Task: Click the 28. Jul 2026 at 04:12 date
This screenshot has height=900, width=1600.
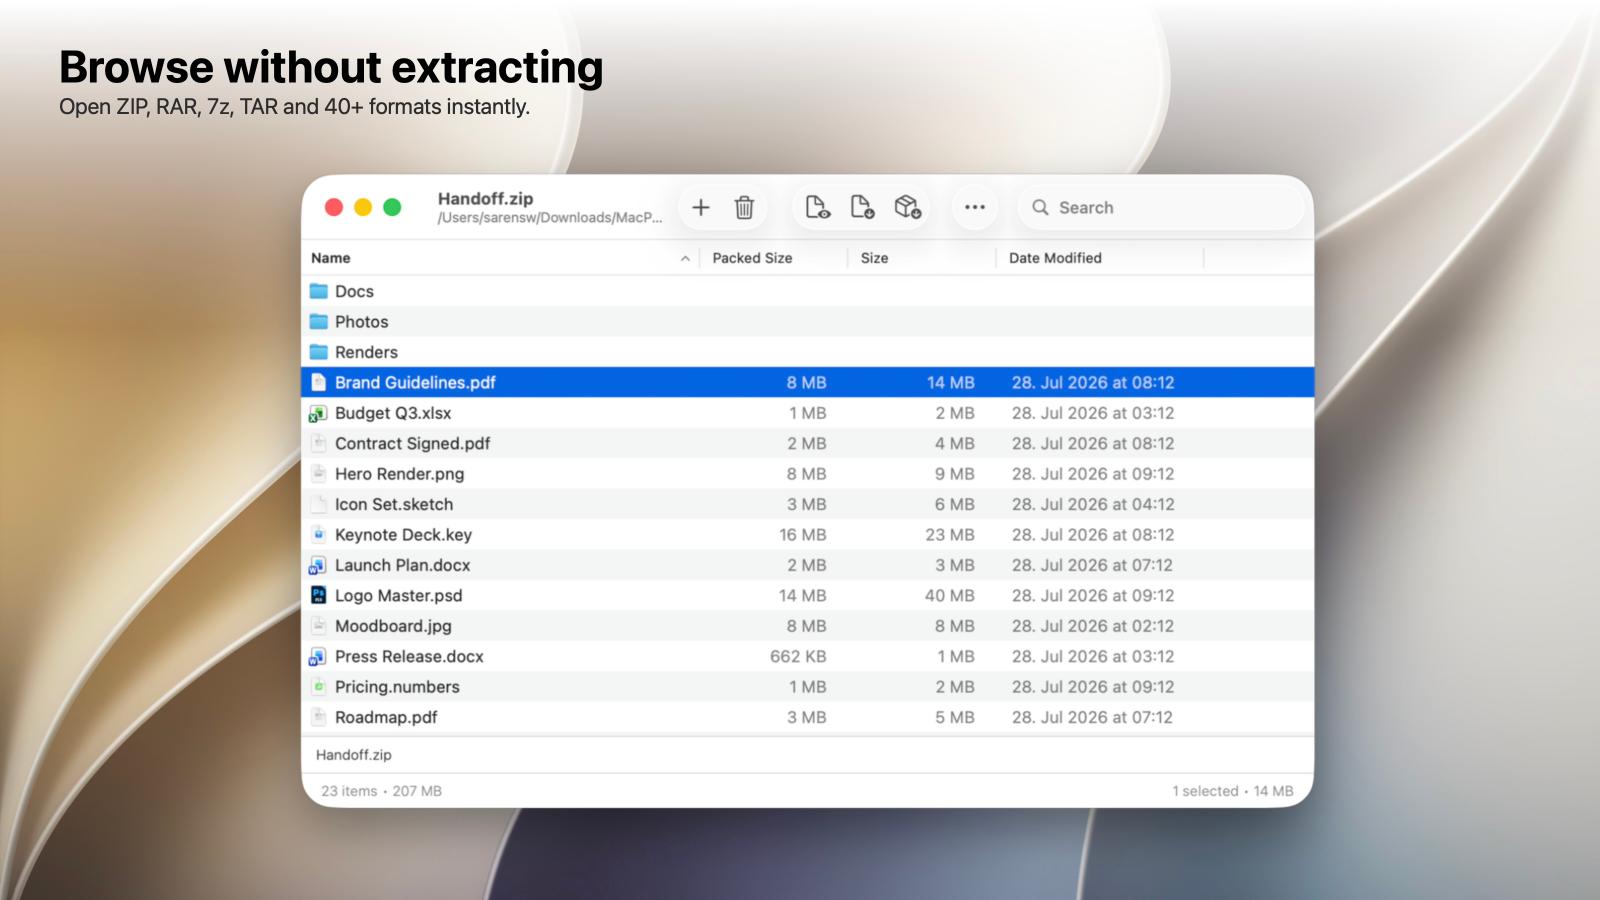Action: click(1093, 504)
